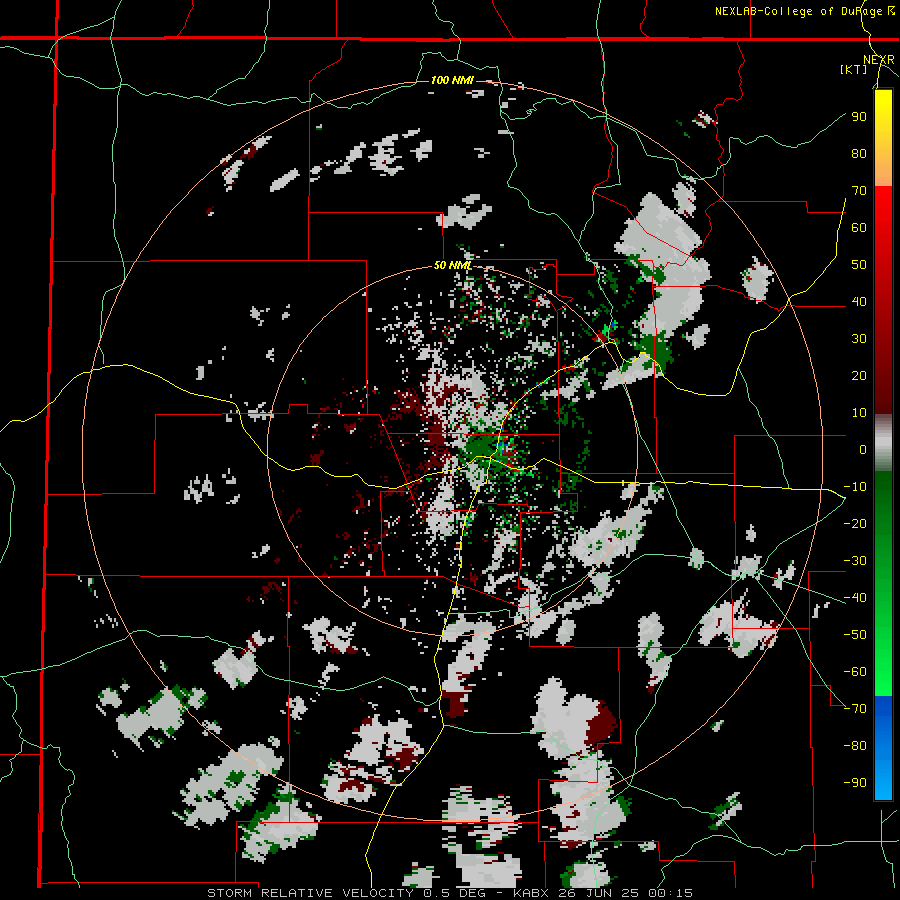Click the -60 knot scale value
The height and width of the screenshot is (900, 900).
[x=855, y=672]
